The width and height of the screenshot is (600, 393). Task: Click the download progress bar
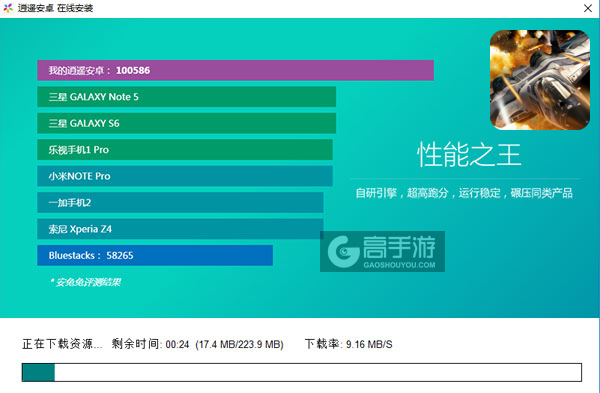302,372
